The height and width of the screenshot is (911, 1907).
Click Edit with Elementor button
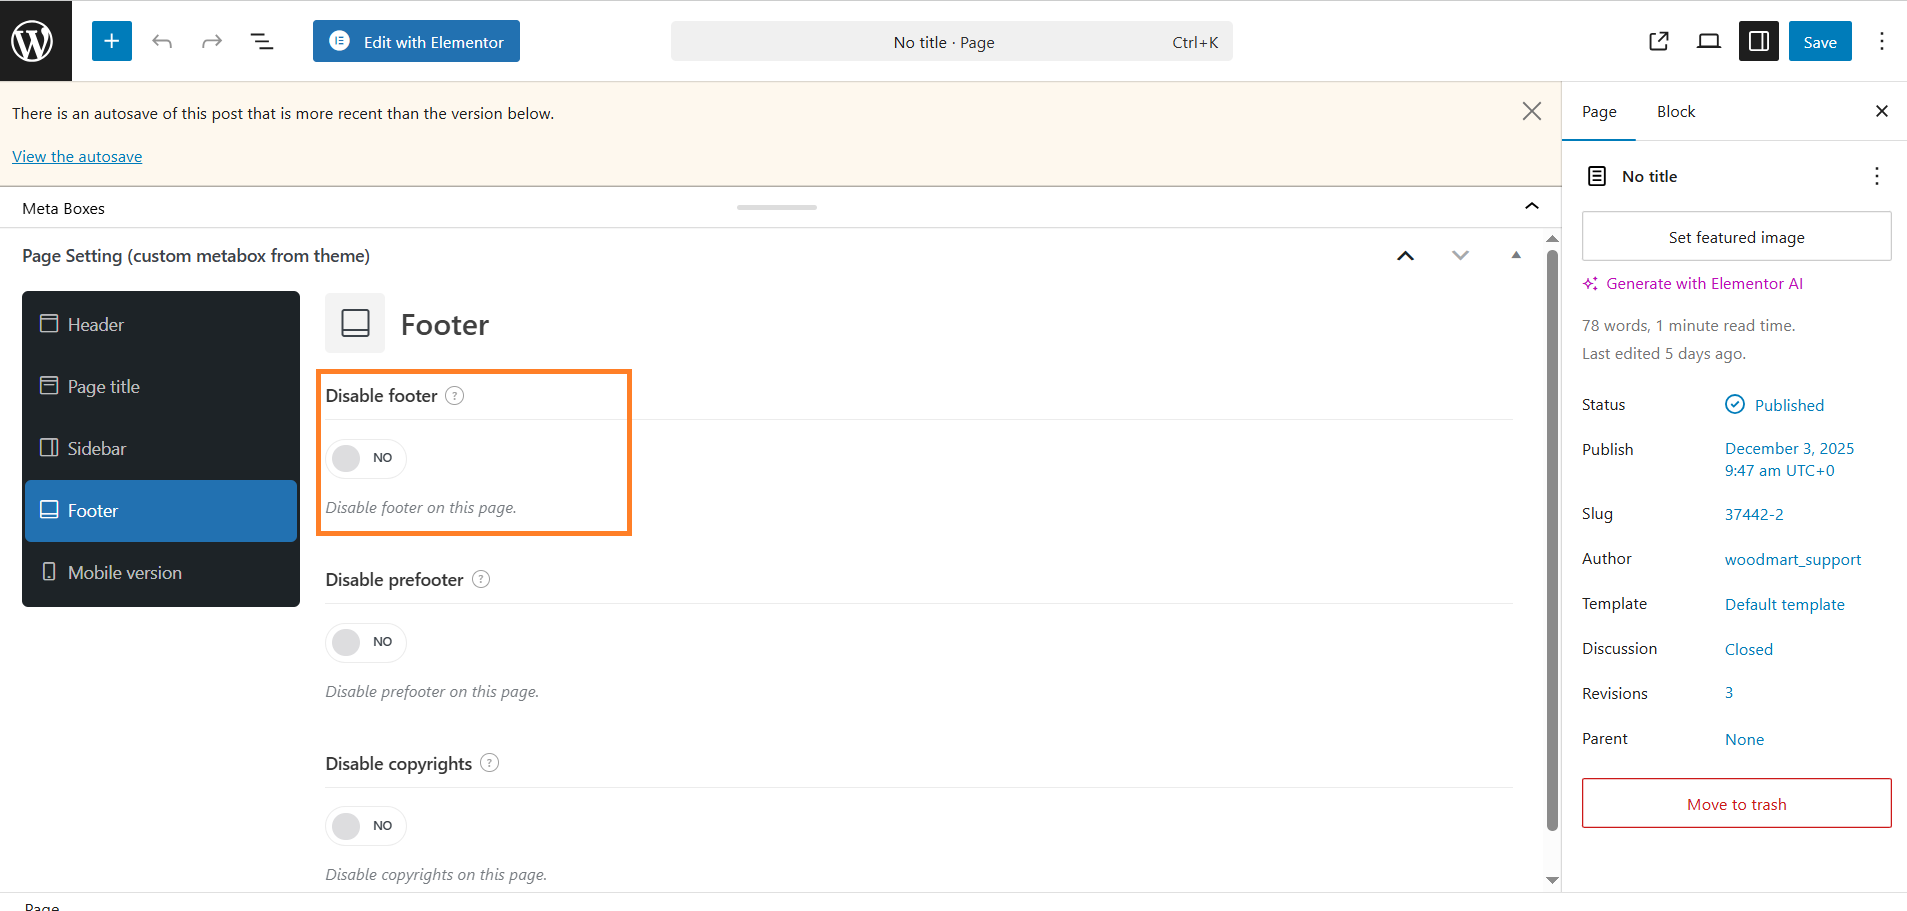(416, 42)
